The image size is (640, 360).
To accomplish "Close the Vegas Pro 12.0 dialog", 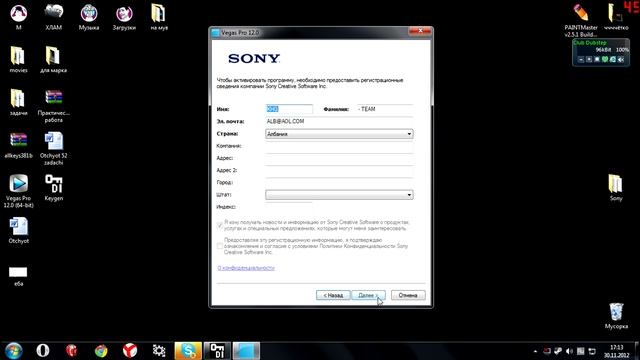I will [x=420, y=31].
